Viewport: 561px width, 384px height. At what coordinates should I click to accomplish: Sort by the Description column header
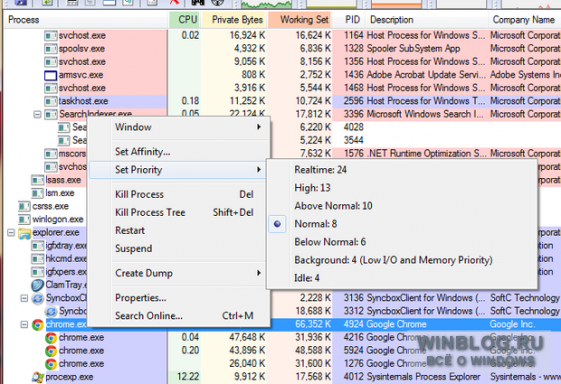426,20
